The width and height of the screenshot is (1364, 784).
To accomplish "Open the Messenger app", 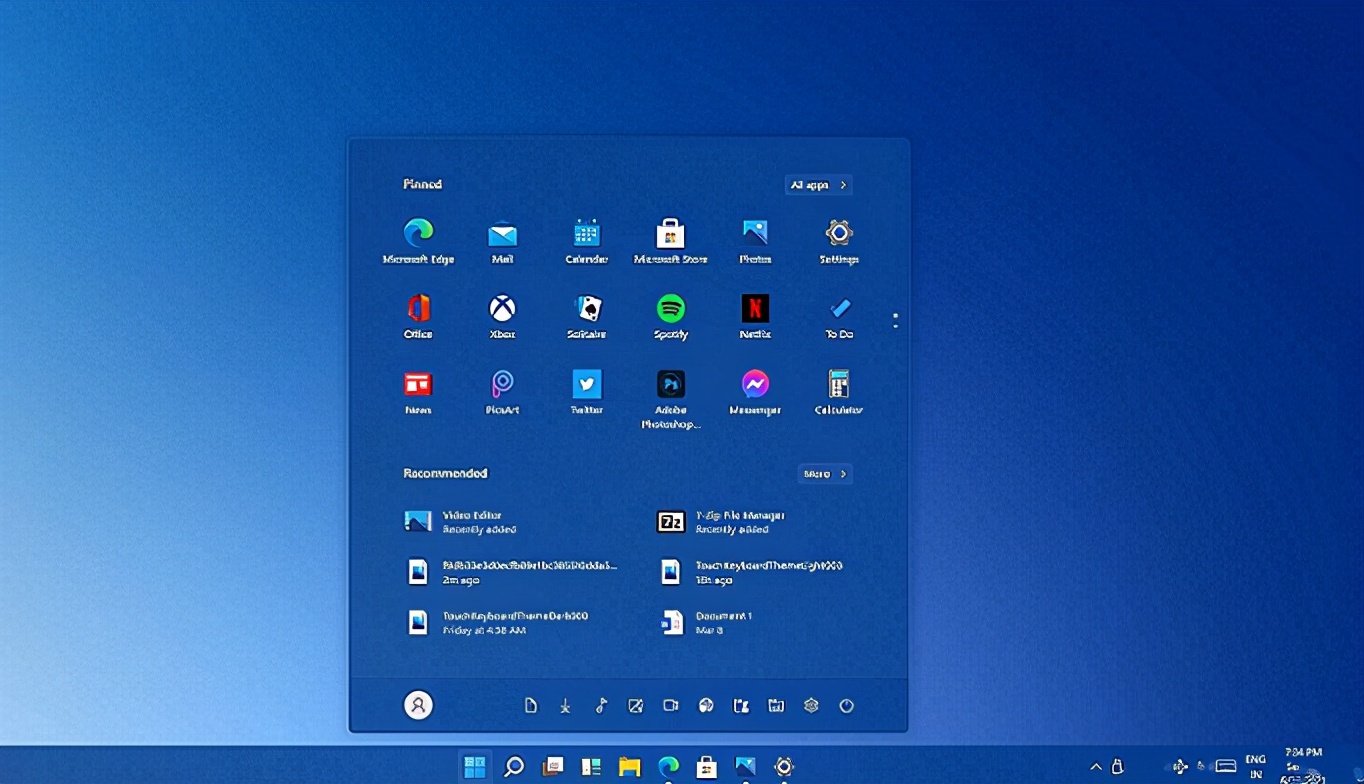I will click(755, 393).
